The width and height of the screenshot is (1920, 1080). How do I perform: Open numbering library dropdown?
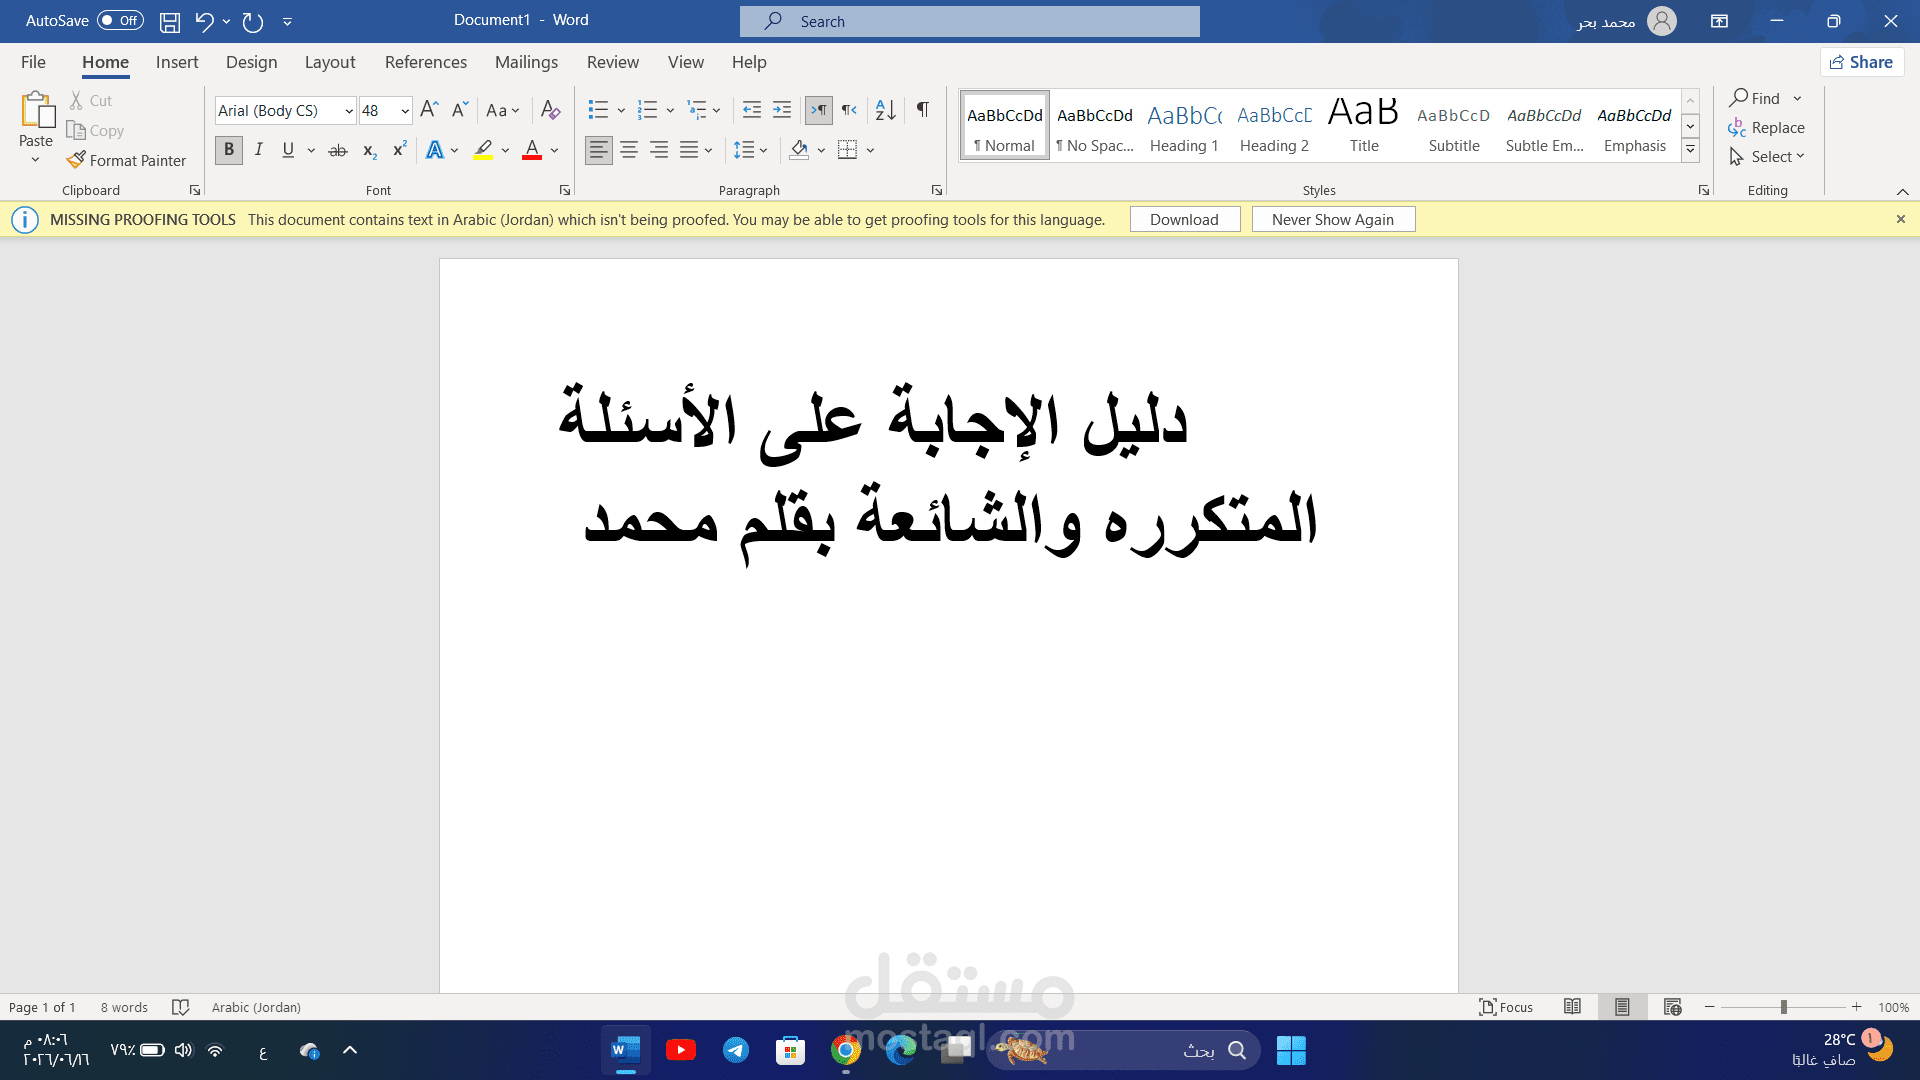pos(670,110)
